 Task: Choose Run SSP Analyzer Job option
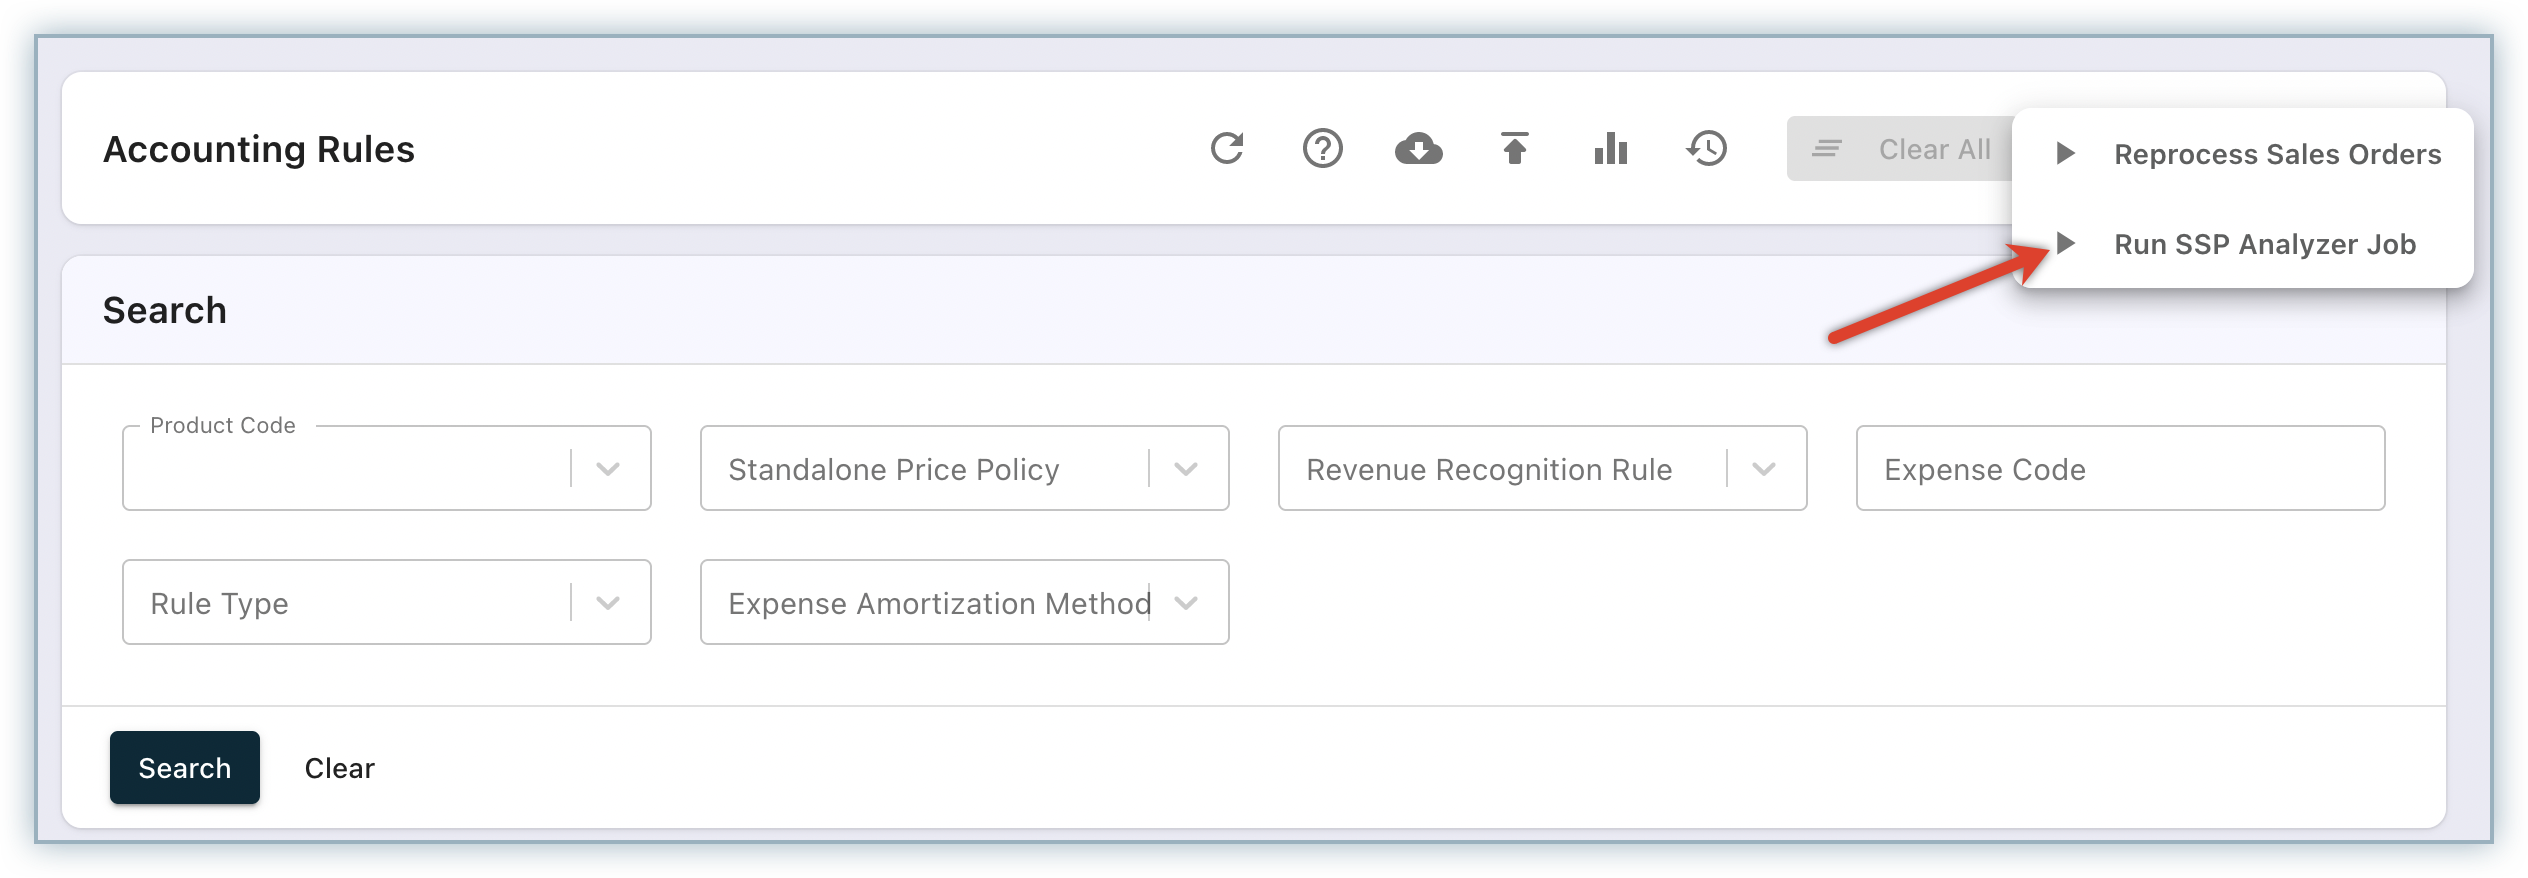pyautogui.click(x=2264, y=244)
